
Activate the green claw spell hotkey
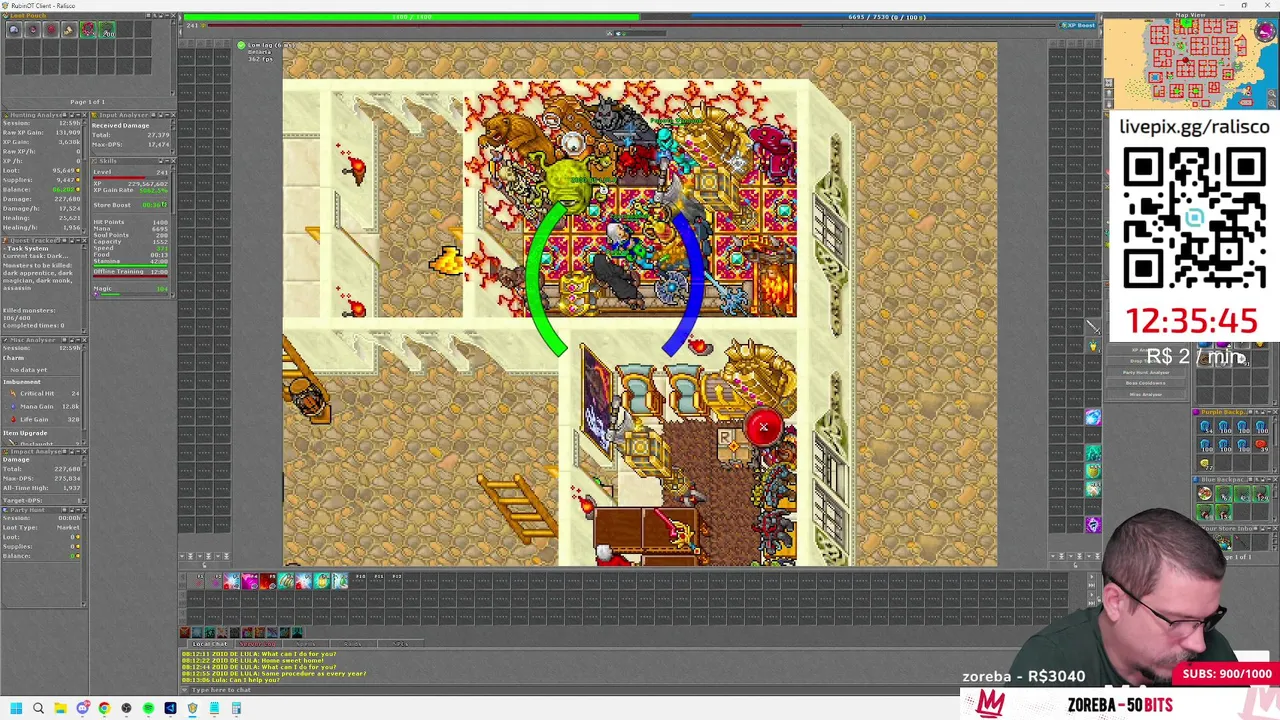[x=286, y=581]
